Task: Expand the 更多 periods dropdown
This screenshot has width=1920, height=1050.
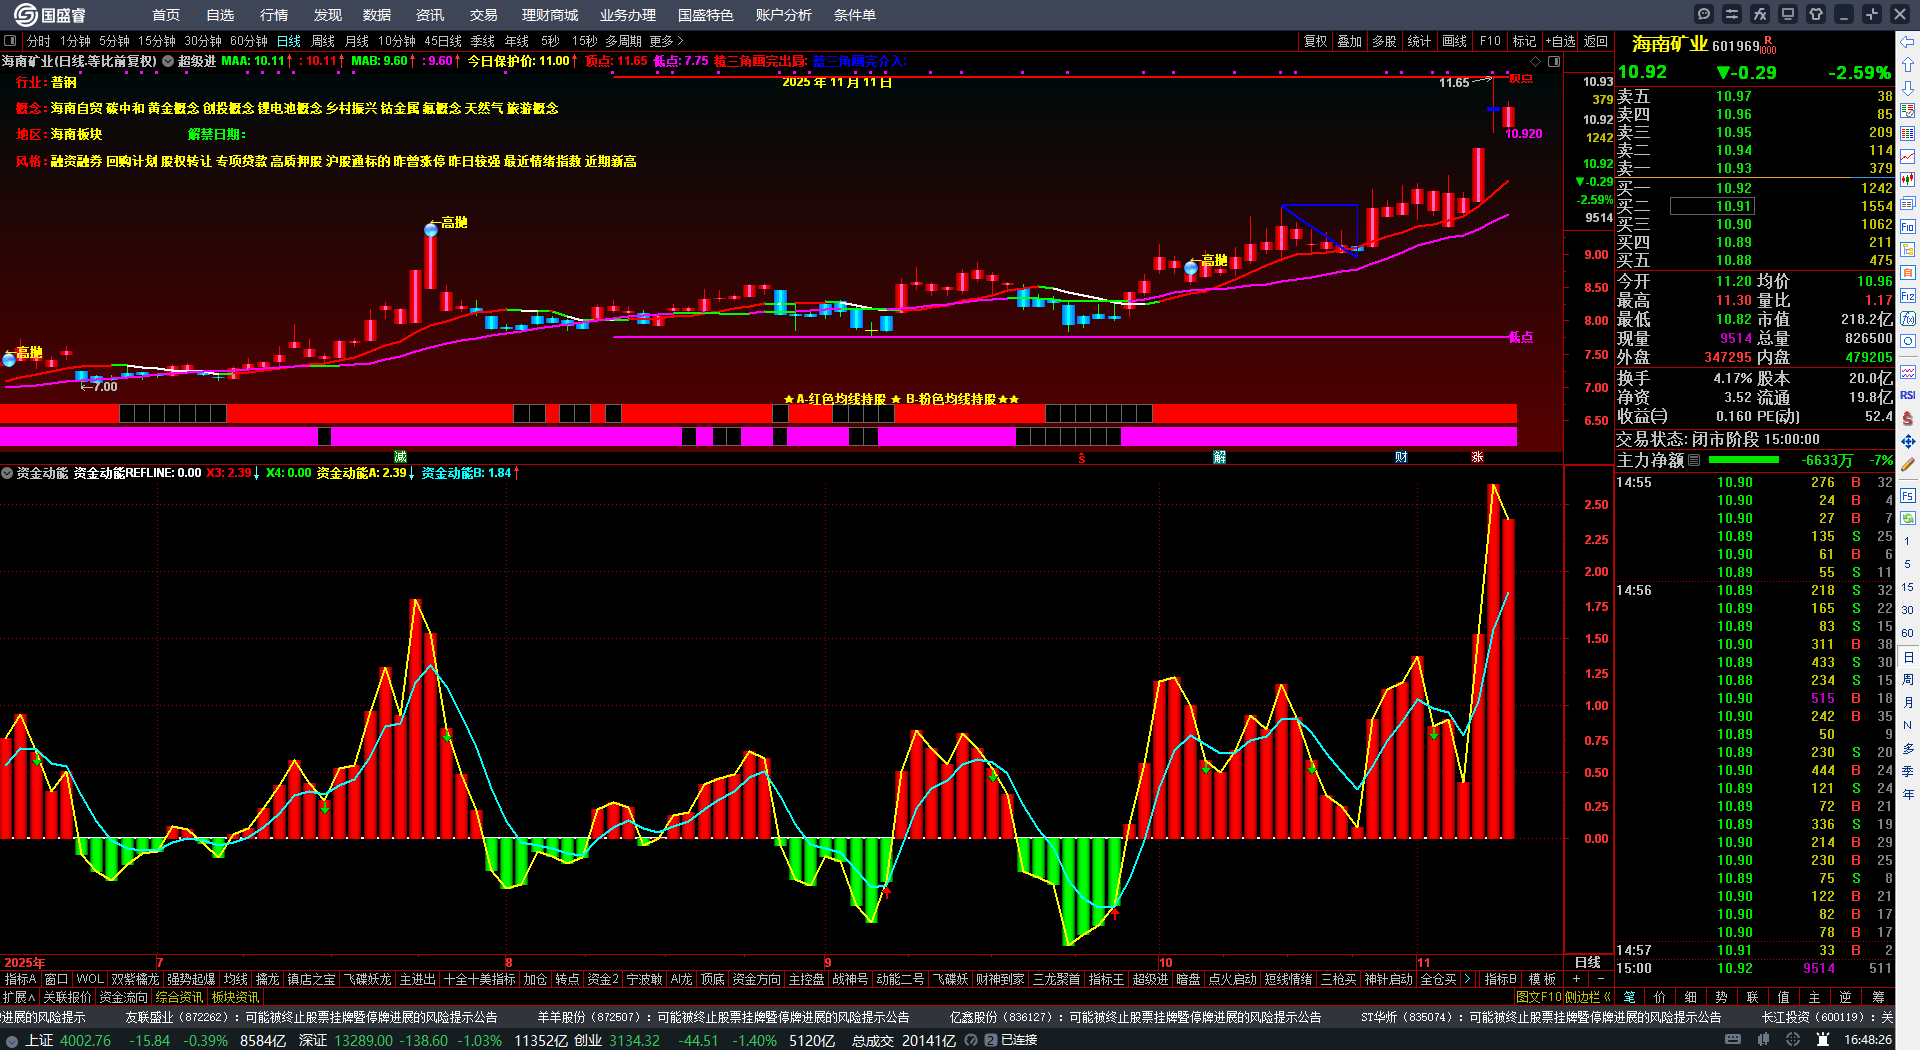Action: [x=666, y=41]
